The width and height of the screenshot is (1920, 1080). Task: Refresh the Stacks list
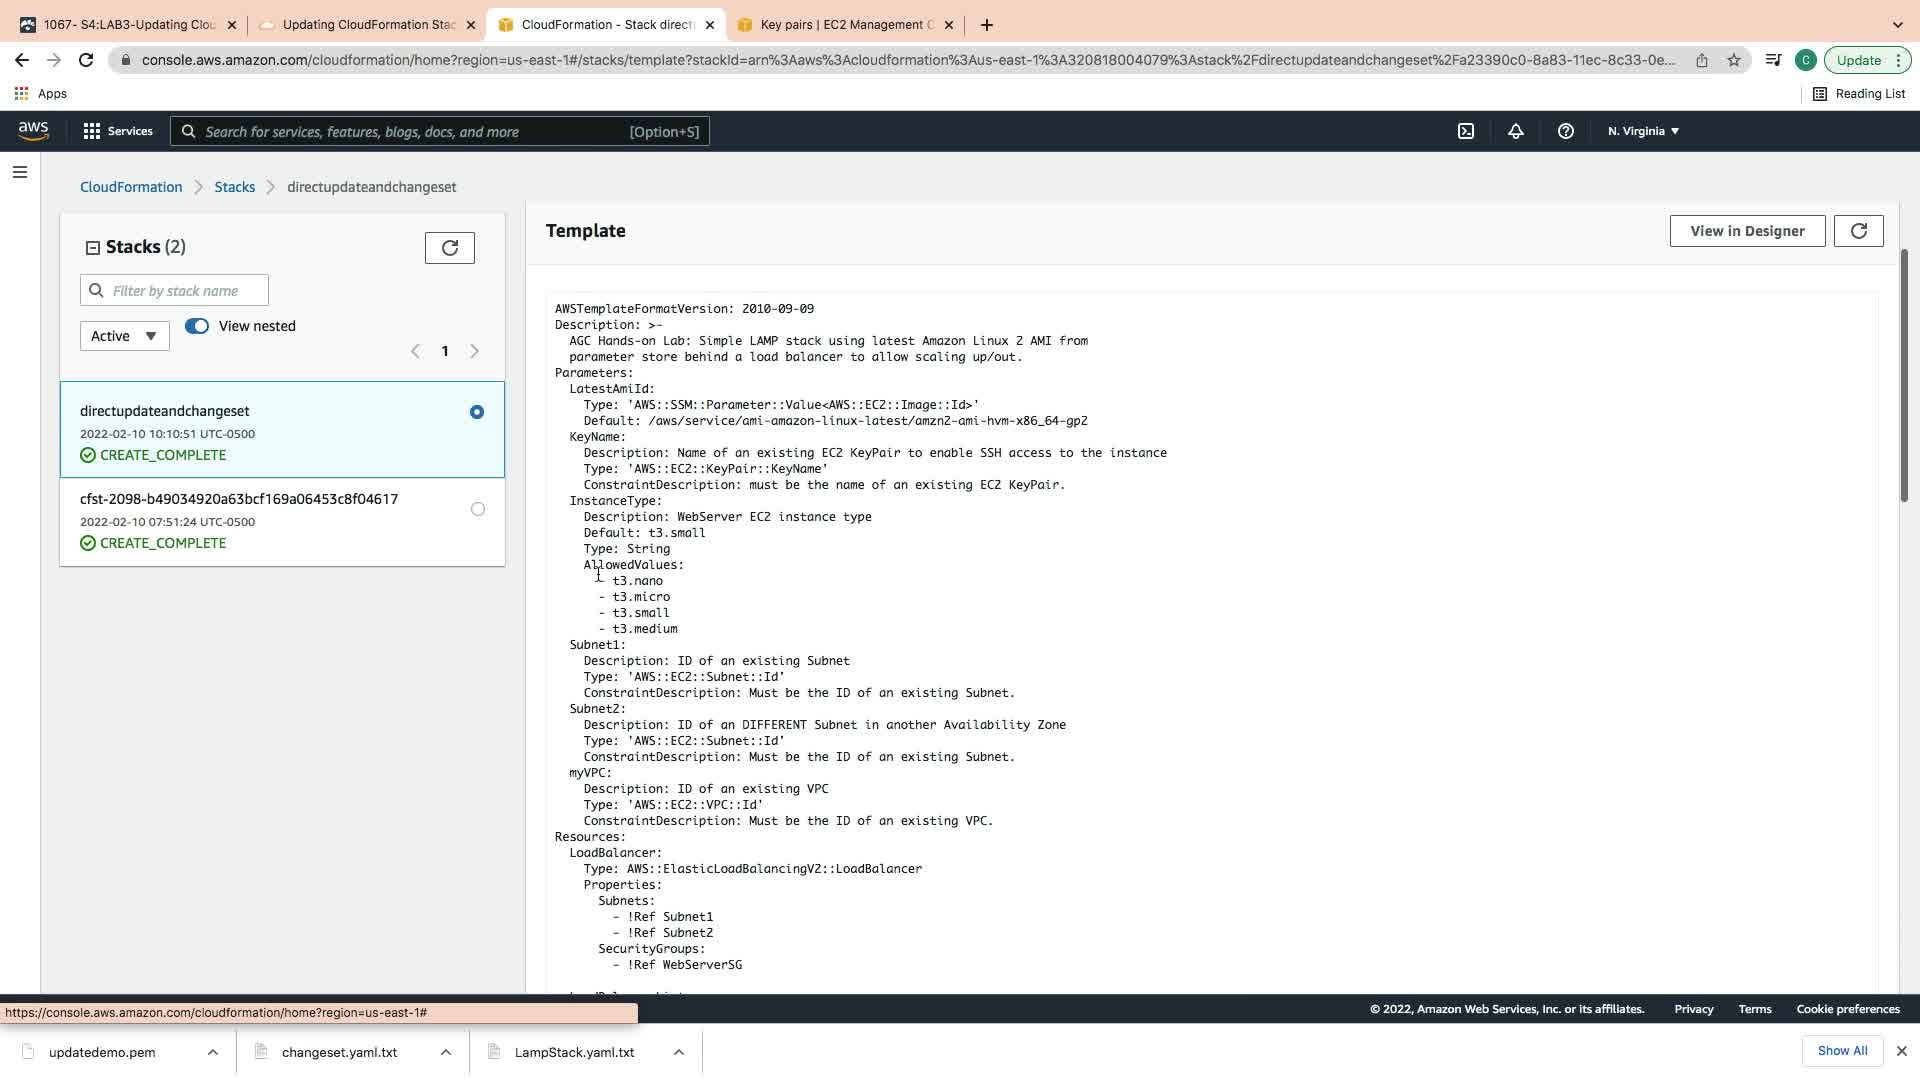point(449,248)
